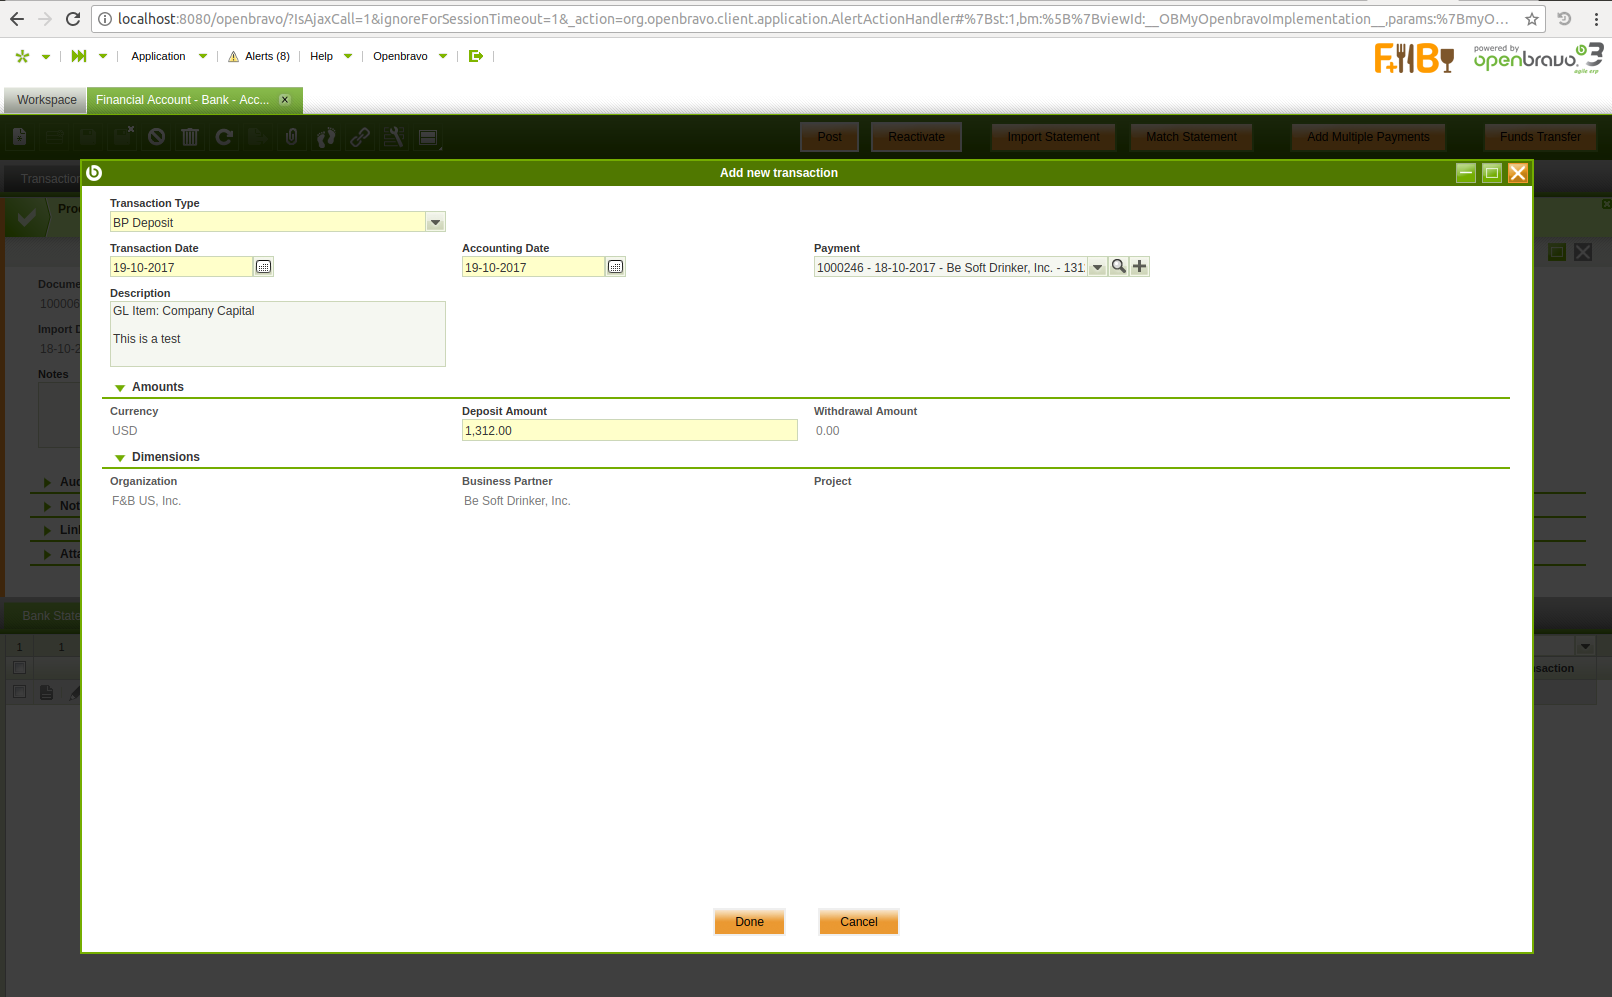Screen dimensions: 1612x997
Task: Click the Description text area
Action: (278, 334)
